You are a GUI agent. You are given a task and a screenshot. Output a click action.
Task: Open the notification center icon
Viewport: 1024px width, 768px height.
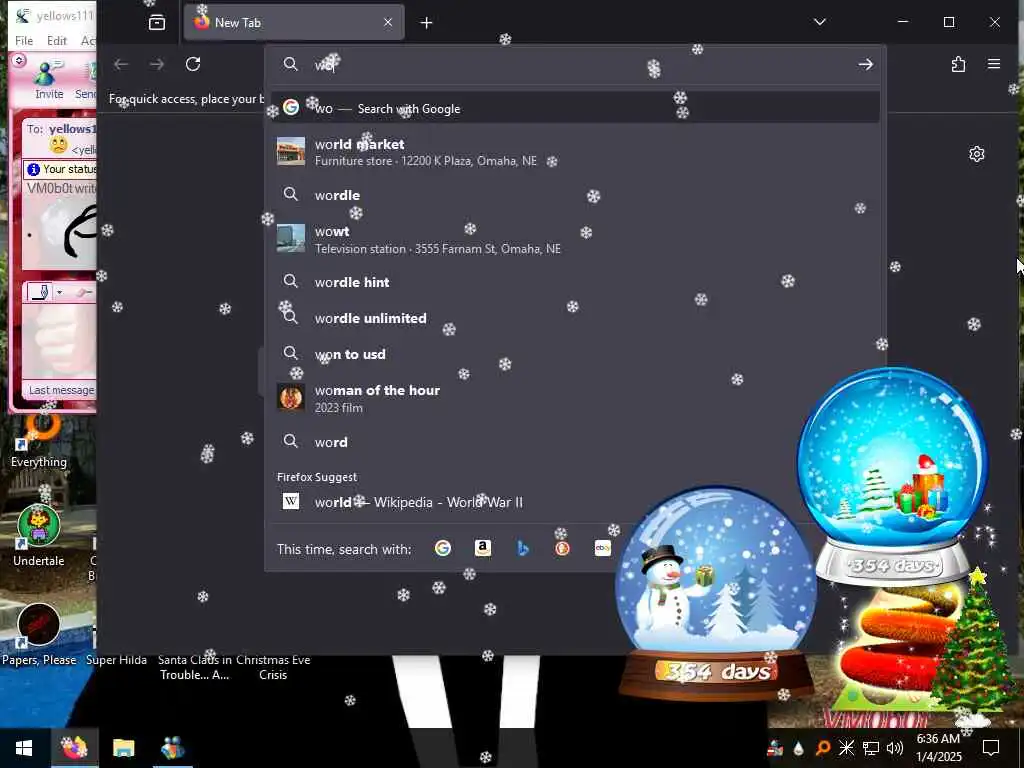point(991,748)
